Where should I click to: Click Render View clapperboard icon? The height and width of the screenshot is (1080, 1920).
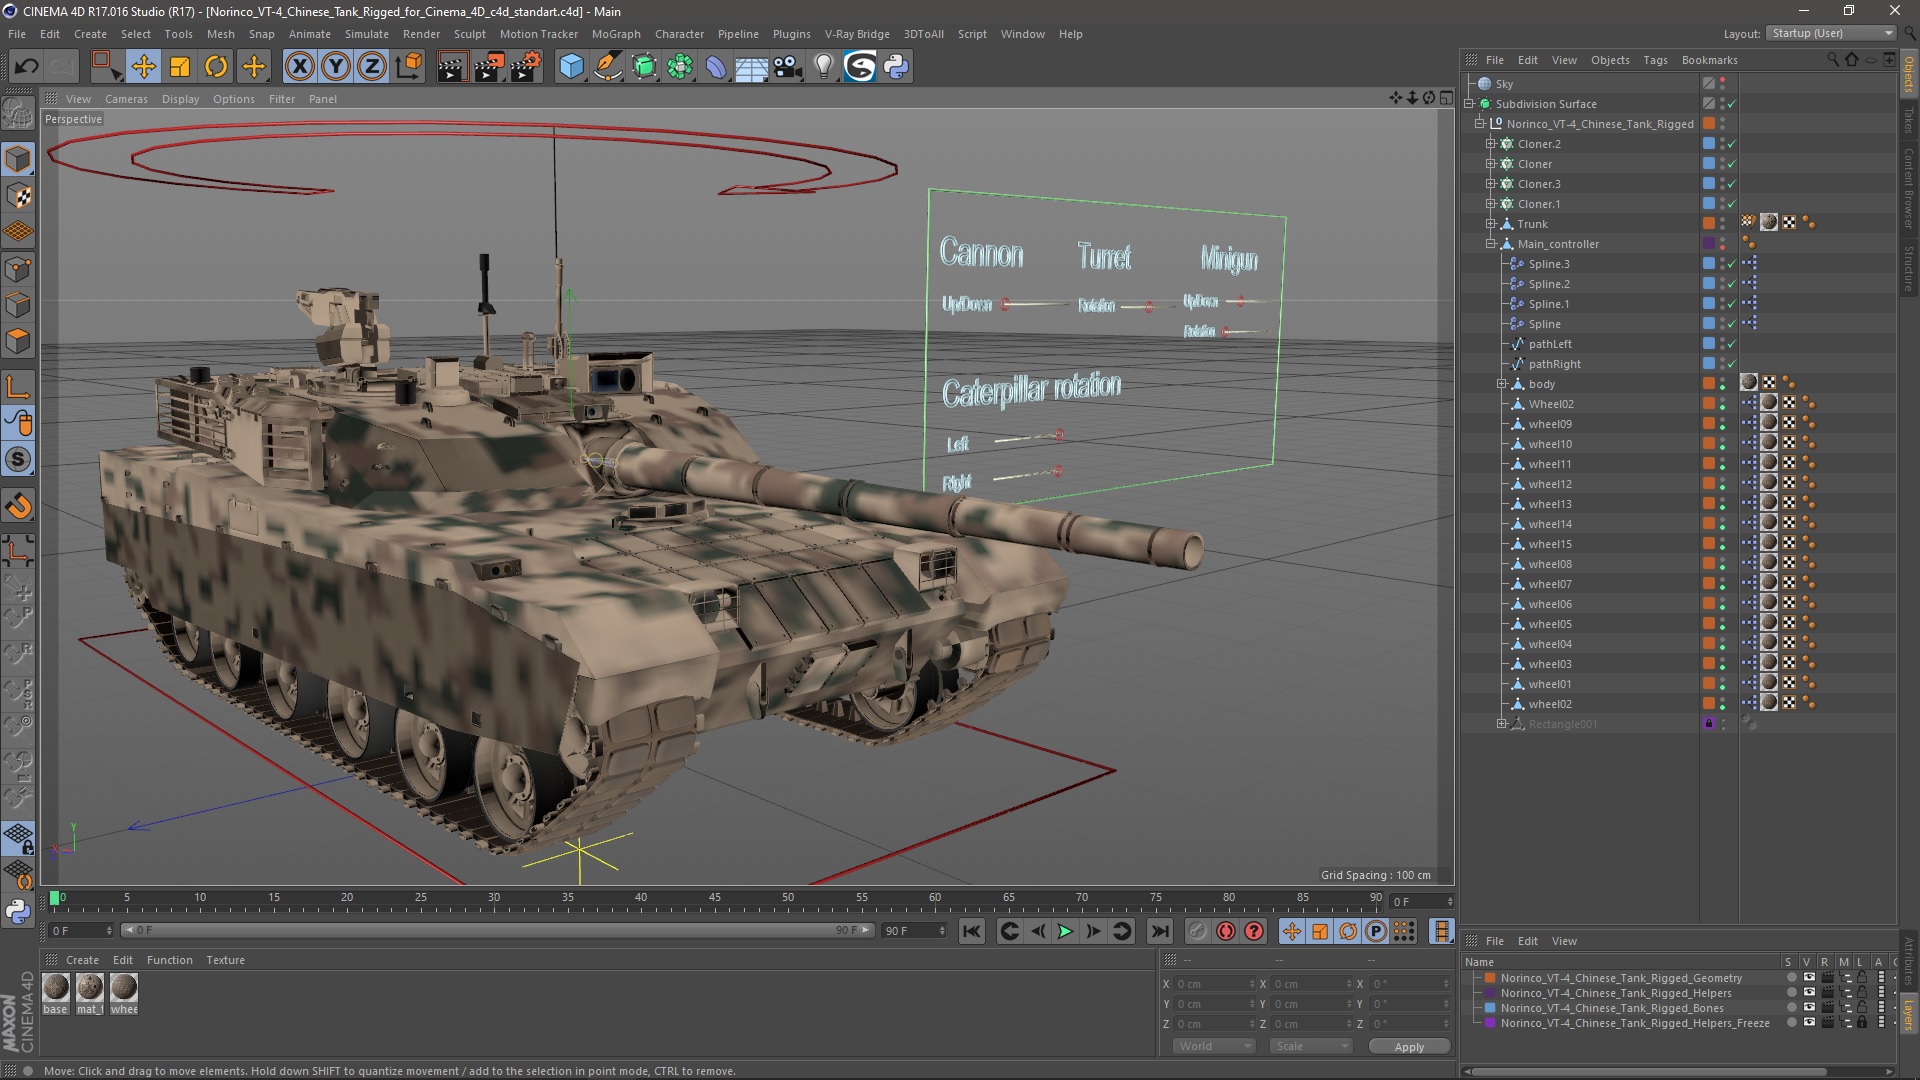452,67
